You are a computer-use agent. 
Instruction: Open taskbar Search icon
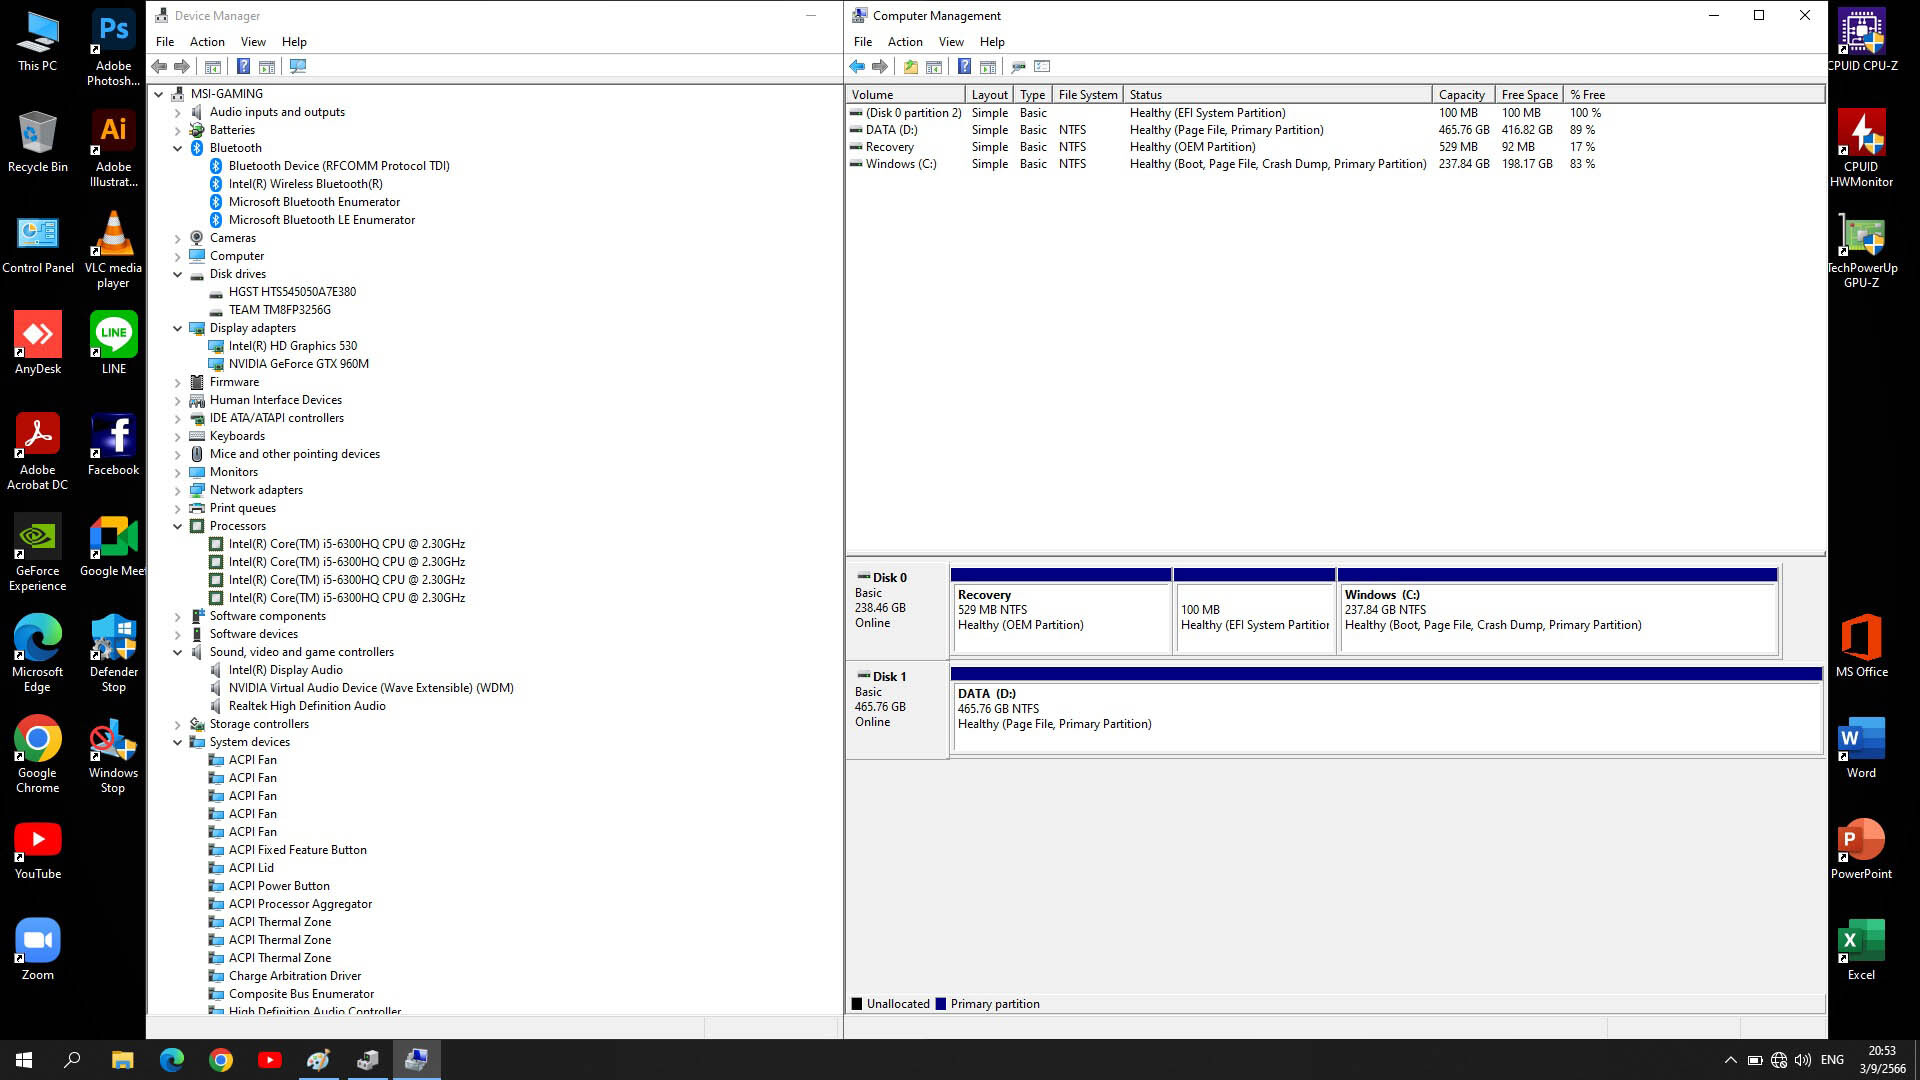point(72,1060)
